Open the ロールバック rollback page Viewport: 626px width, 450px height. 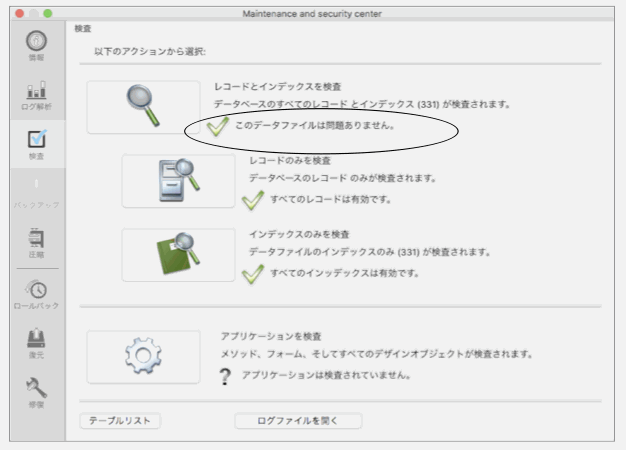[x=35, y=293]
